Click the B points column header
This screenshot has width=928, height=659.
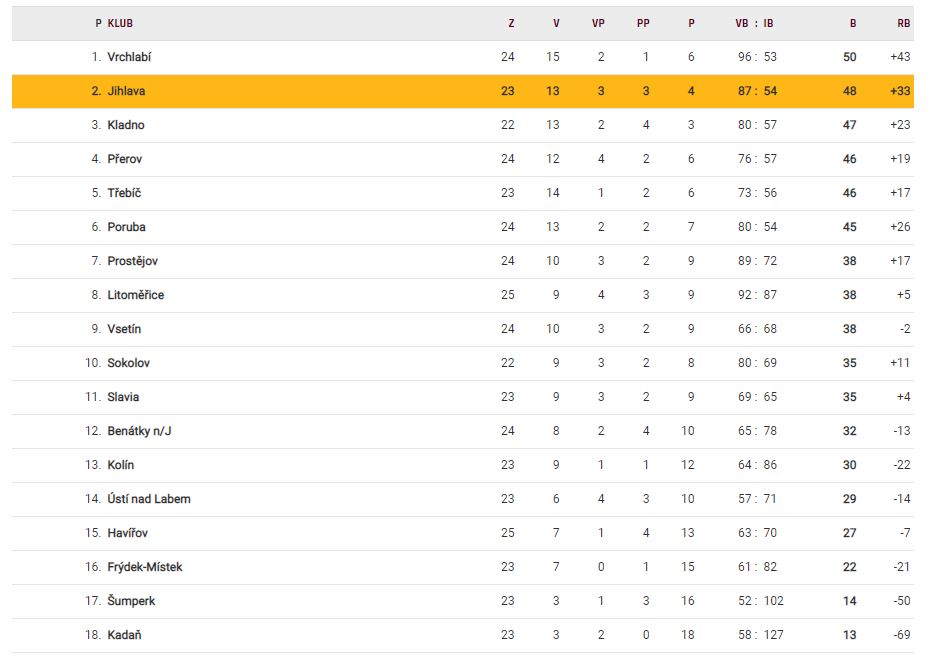(852, 23)
